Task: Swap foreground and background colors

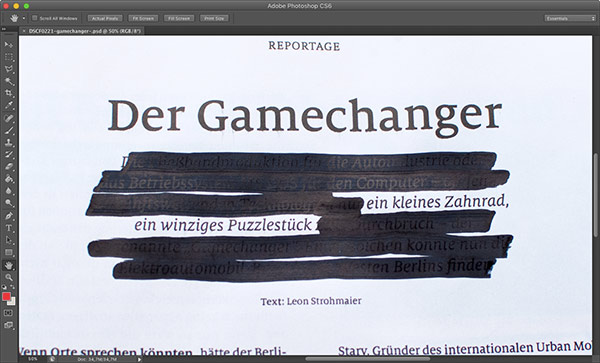Action: (x=12, y=286)
